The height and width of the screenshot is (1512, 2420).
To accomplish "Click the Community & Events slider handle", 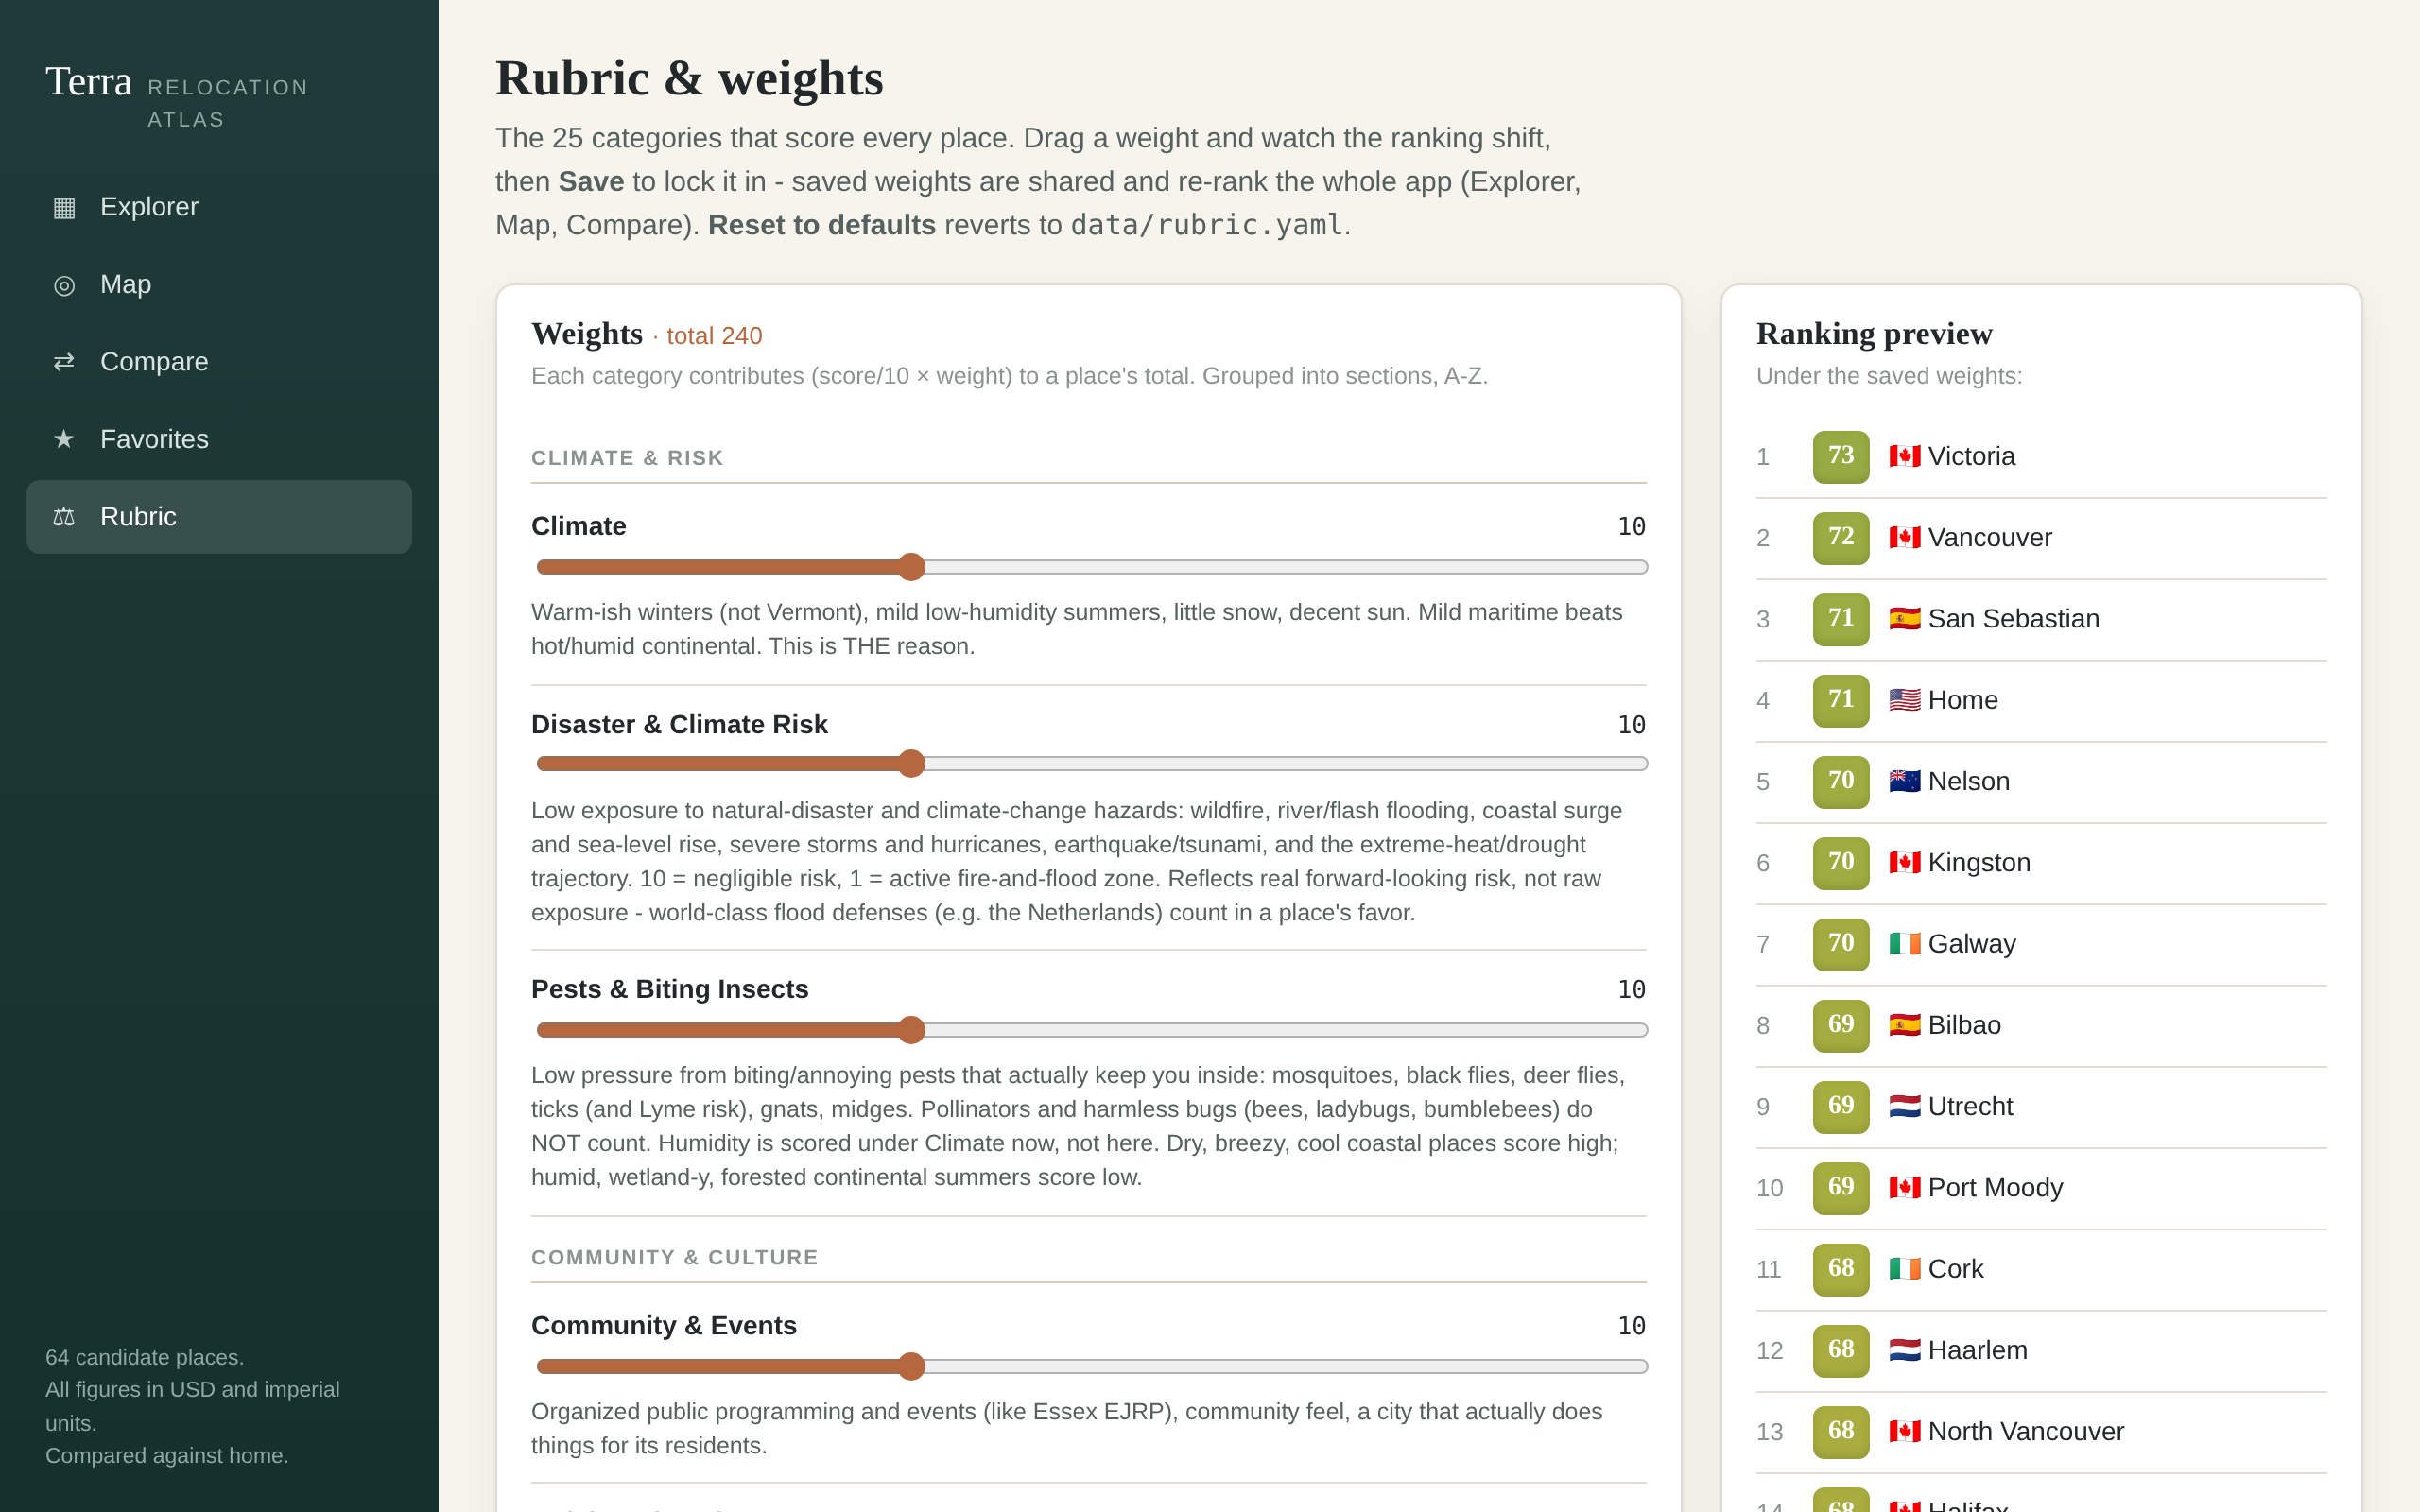I will 911,1366.
